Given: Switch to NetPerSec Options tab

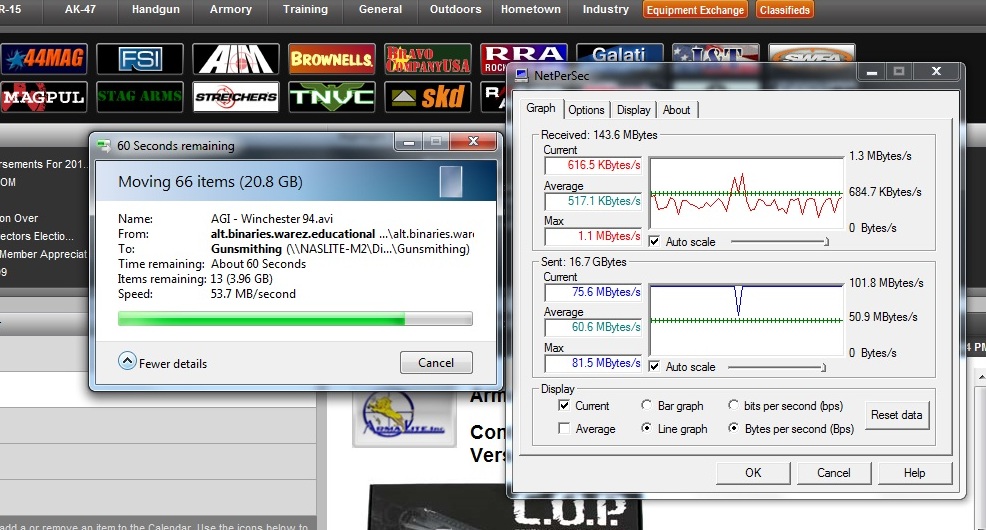Looking at the screenshot, I should (586, 110).
